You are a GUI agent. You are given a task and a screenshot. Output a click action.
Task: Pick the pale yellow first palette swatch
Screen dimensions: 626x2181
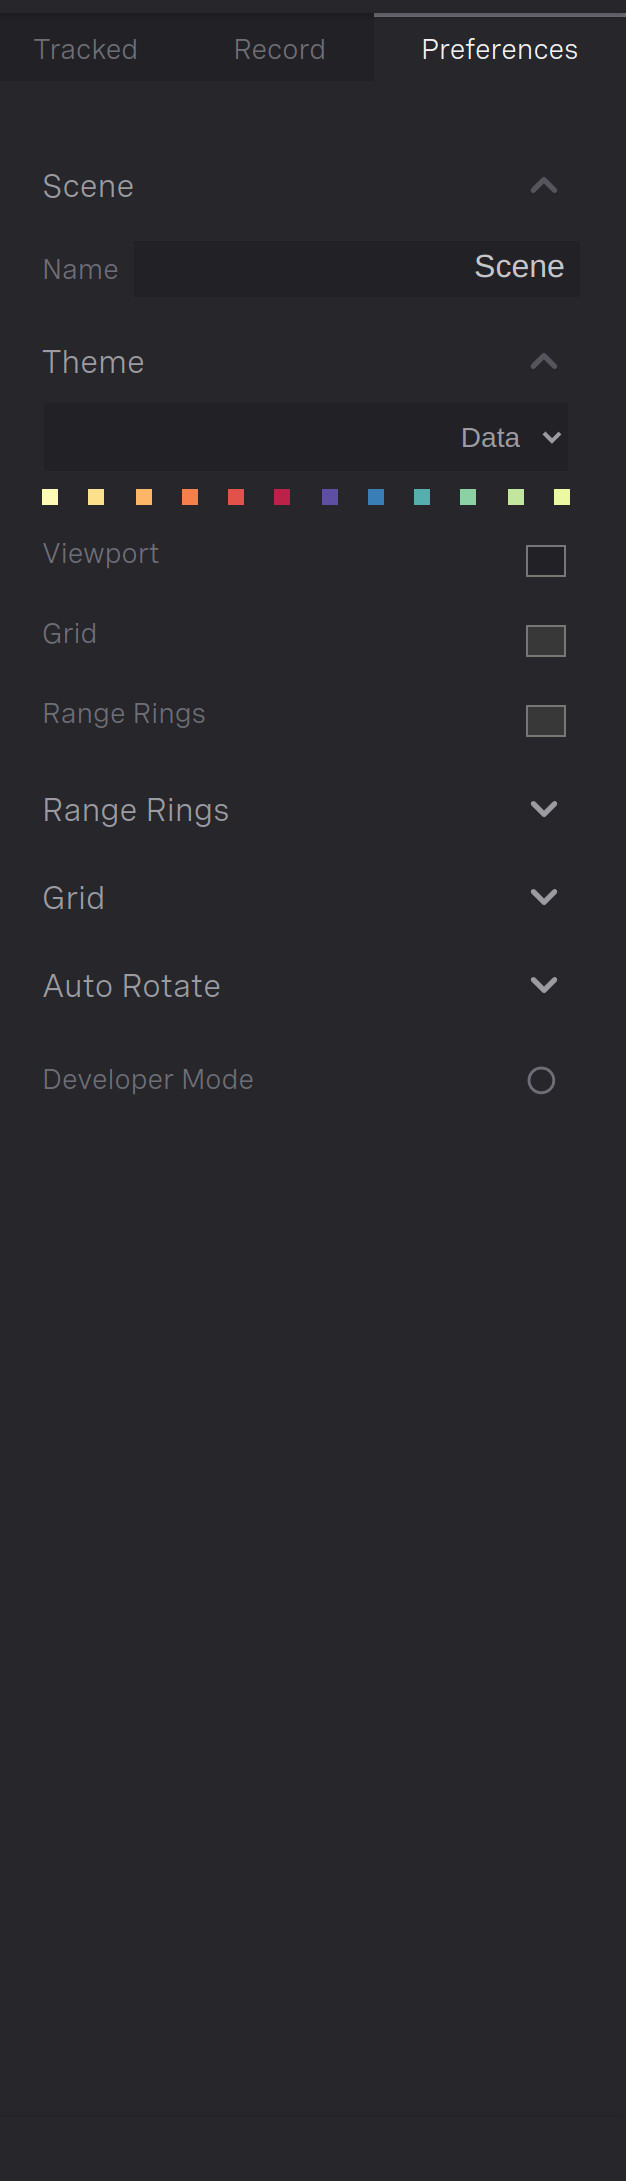[x=50, y=497]
